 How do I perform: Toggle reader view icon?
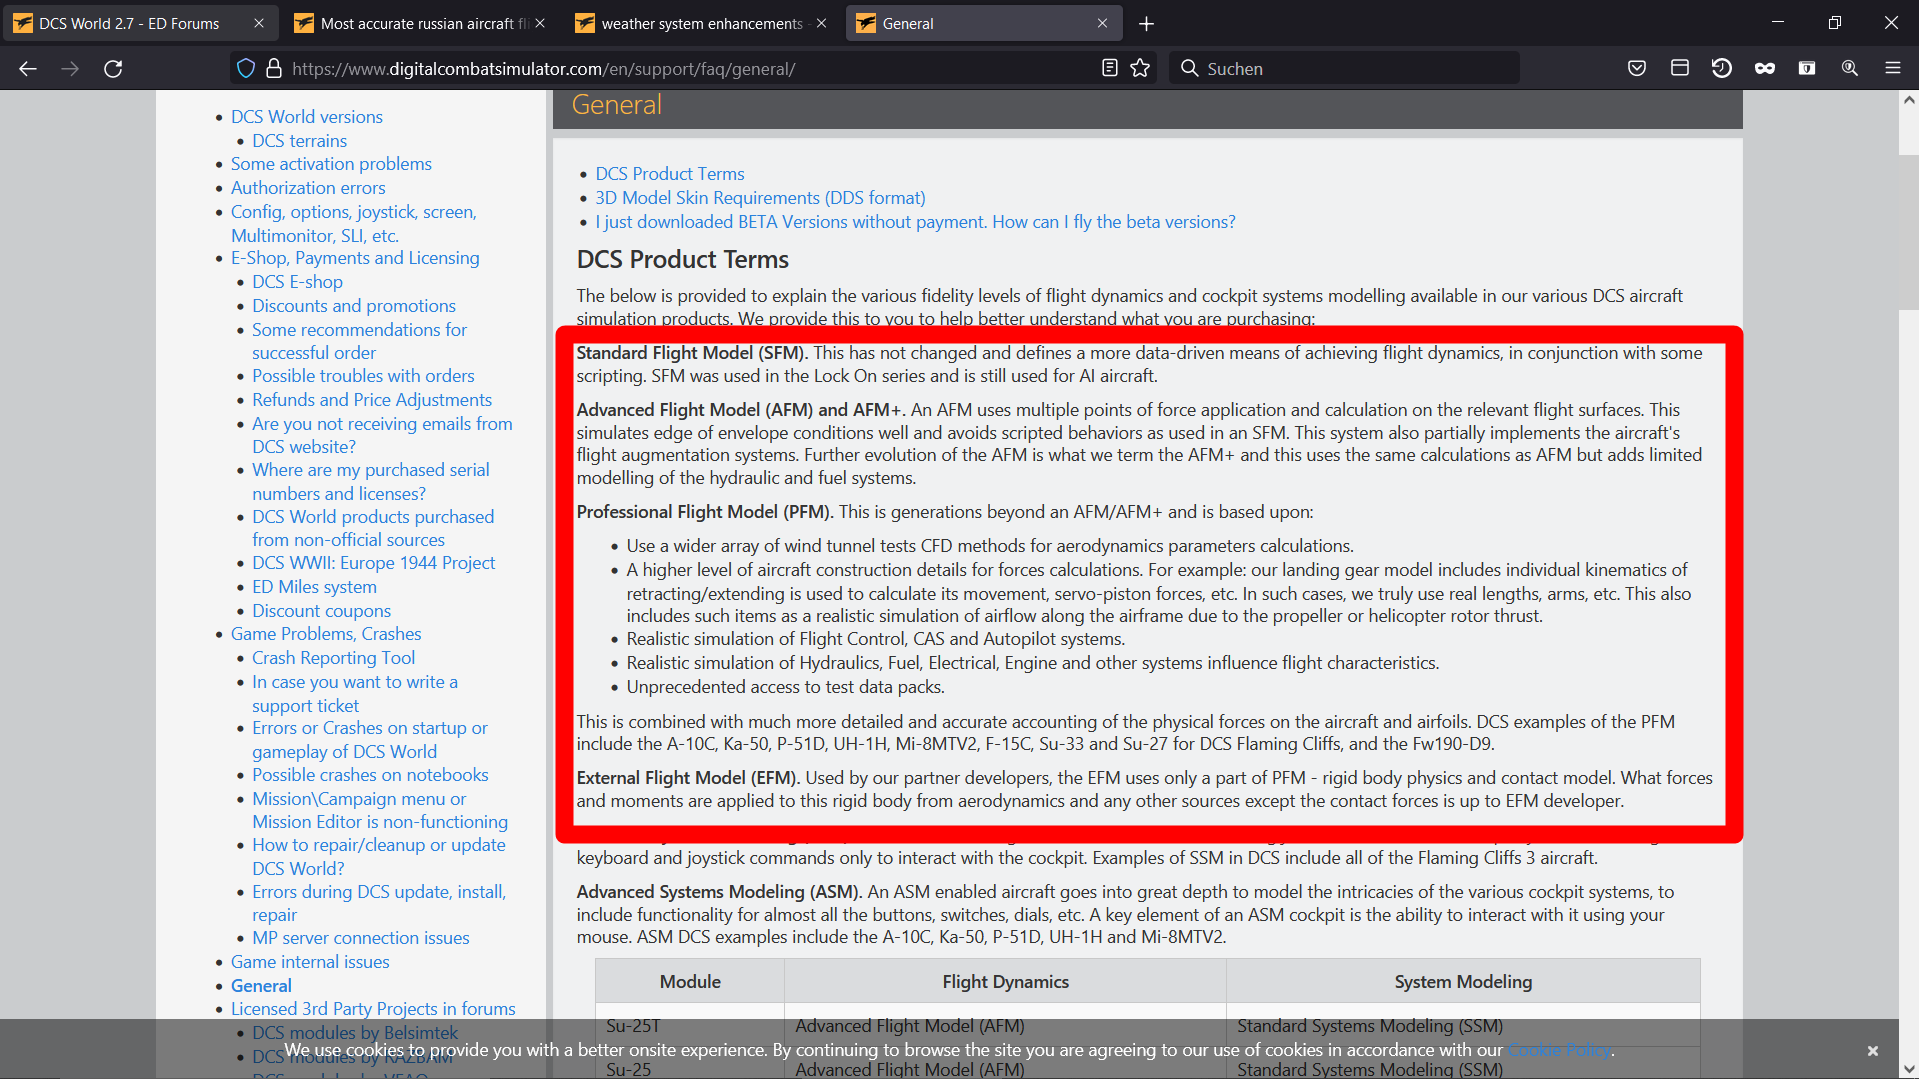tap(1109, 68)
